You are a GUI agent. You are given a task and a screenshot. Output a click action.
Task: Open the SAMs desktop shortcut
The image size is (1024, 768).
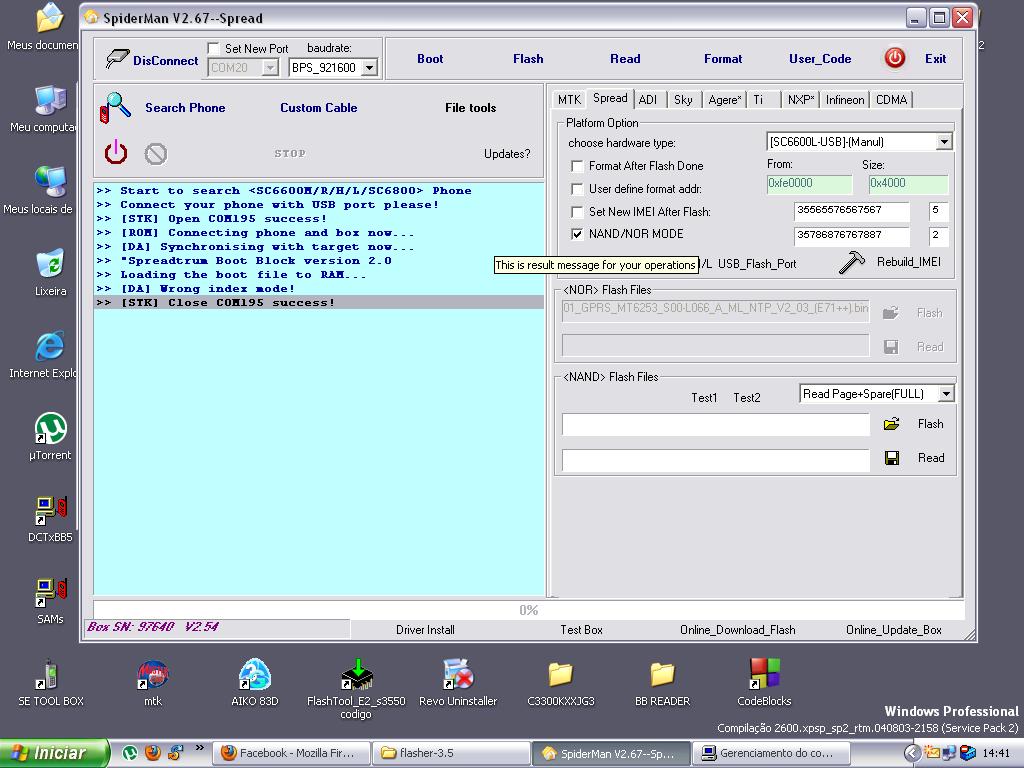click(x=51, y=592)
